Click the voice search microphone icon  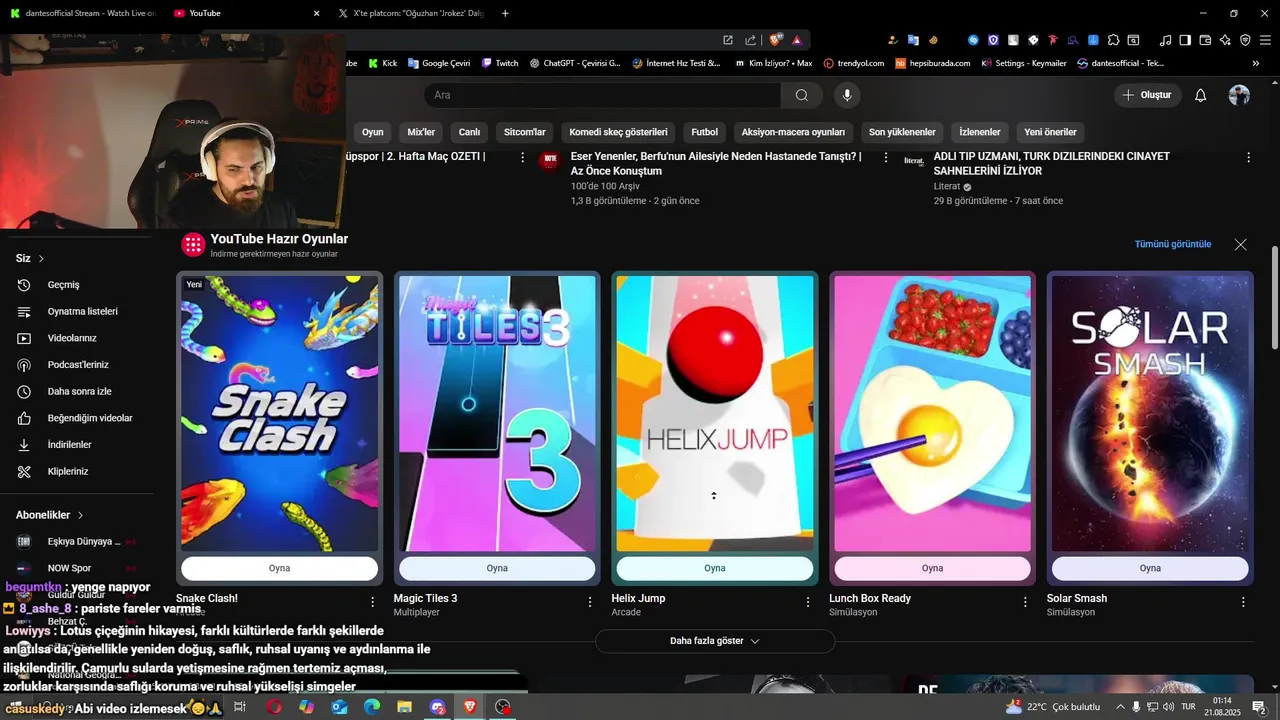(847, 95)
